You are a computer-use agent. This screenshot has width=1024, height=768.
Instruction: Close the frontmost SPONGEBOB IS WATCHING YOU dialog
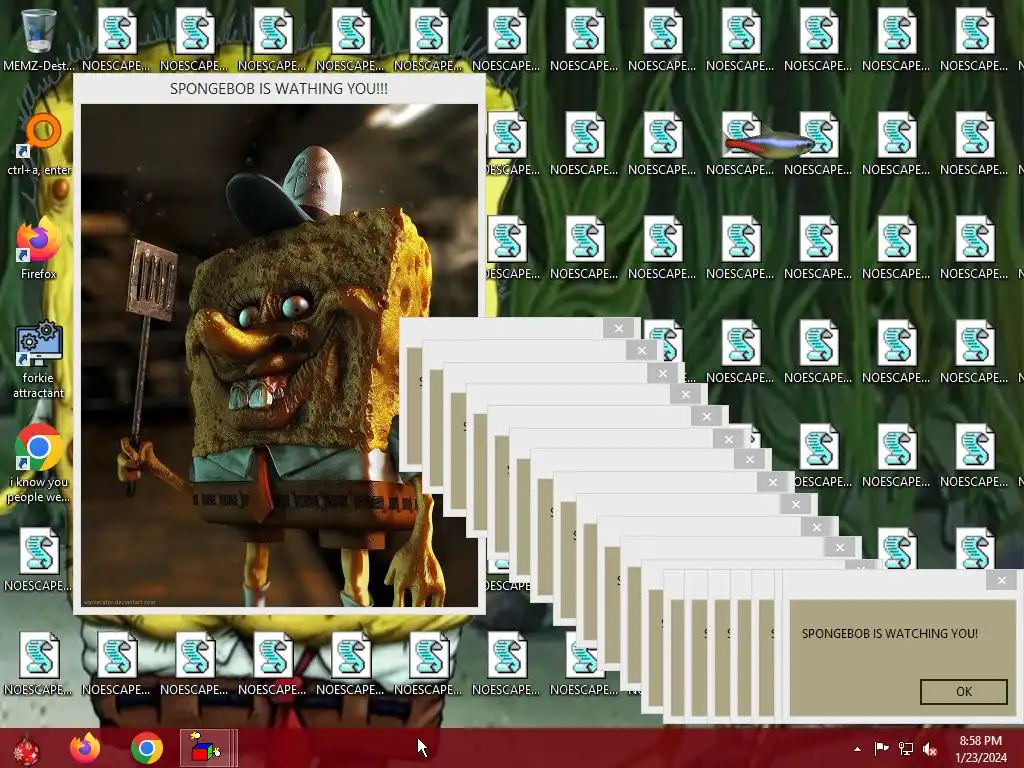pyautogui.click(x=1002, y=580)
